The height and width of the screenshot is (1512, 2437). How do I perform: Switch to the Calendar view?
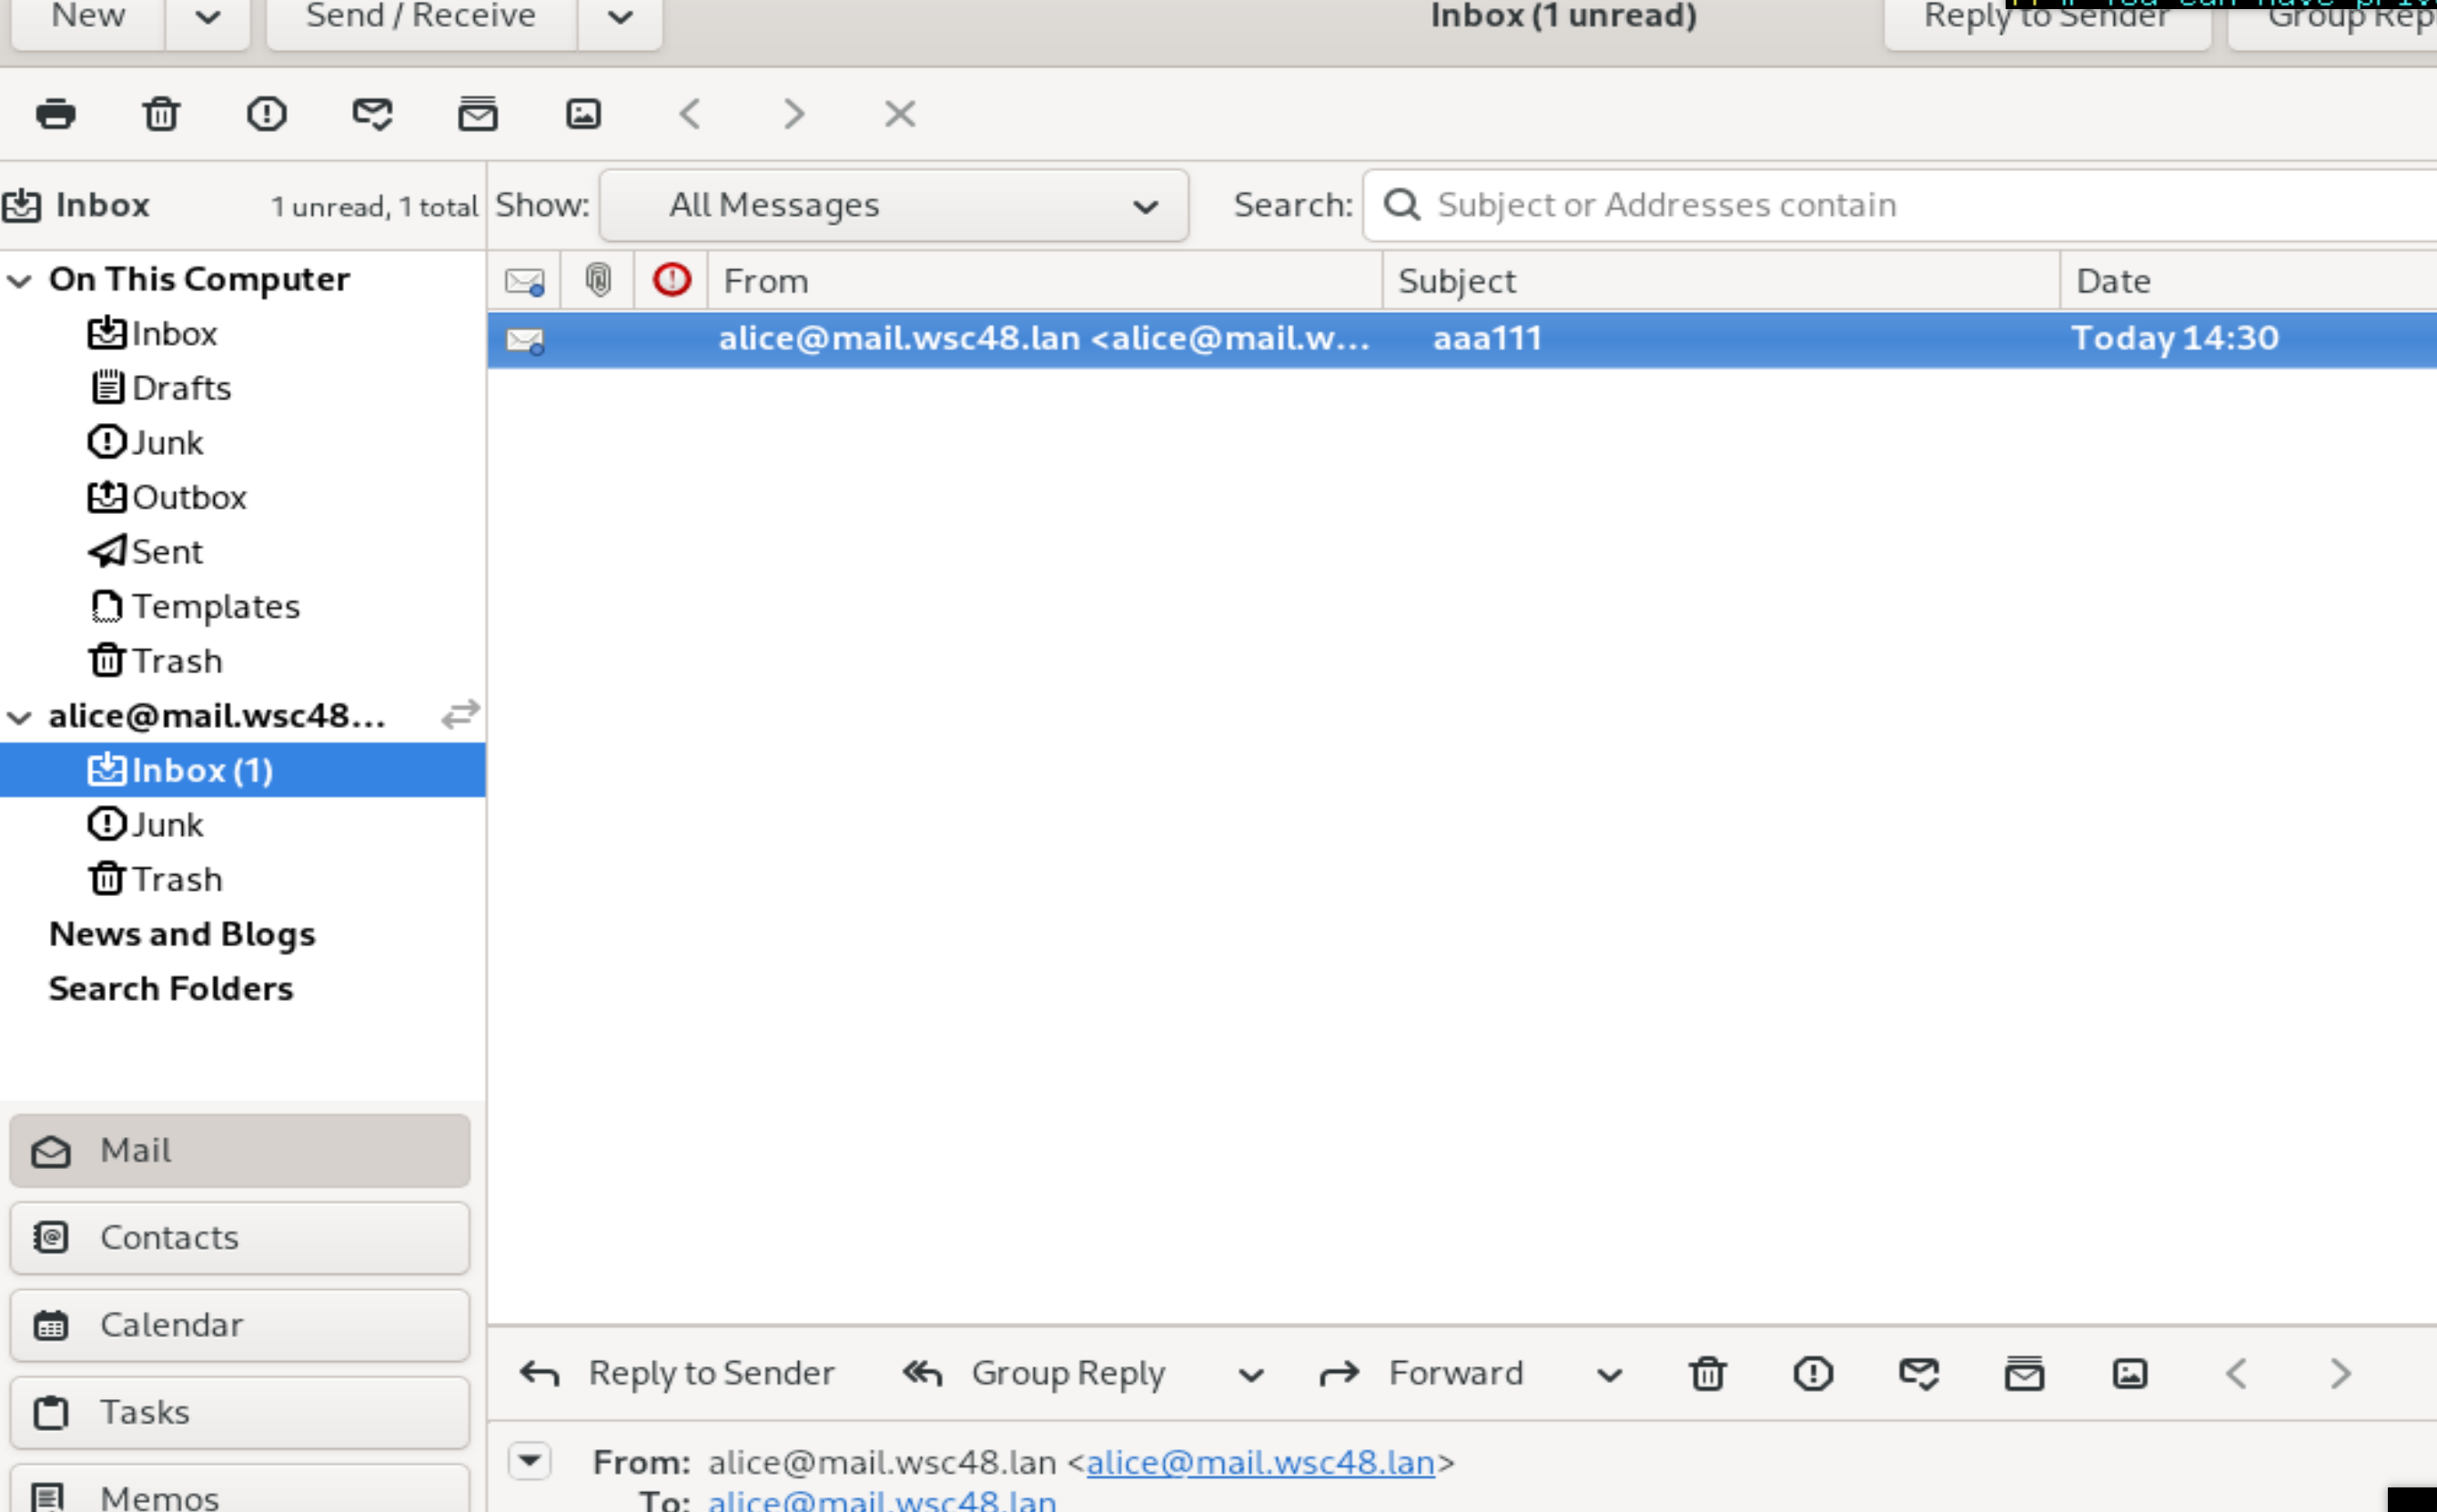239,1325
